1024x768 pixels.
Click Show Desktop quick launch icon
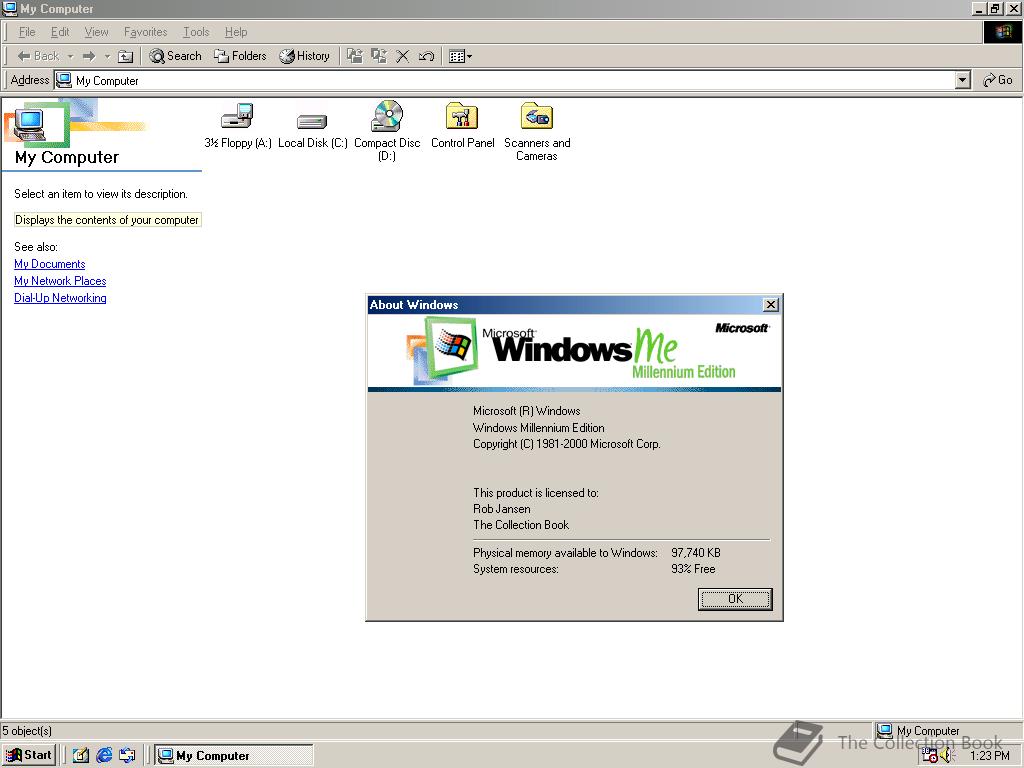tap(80, 756)
